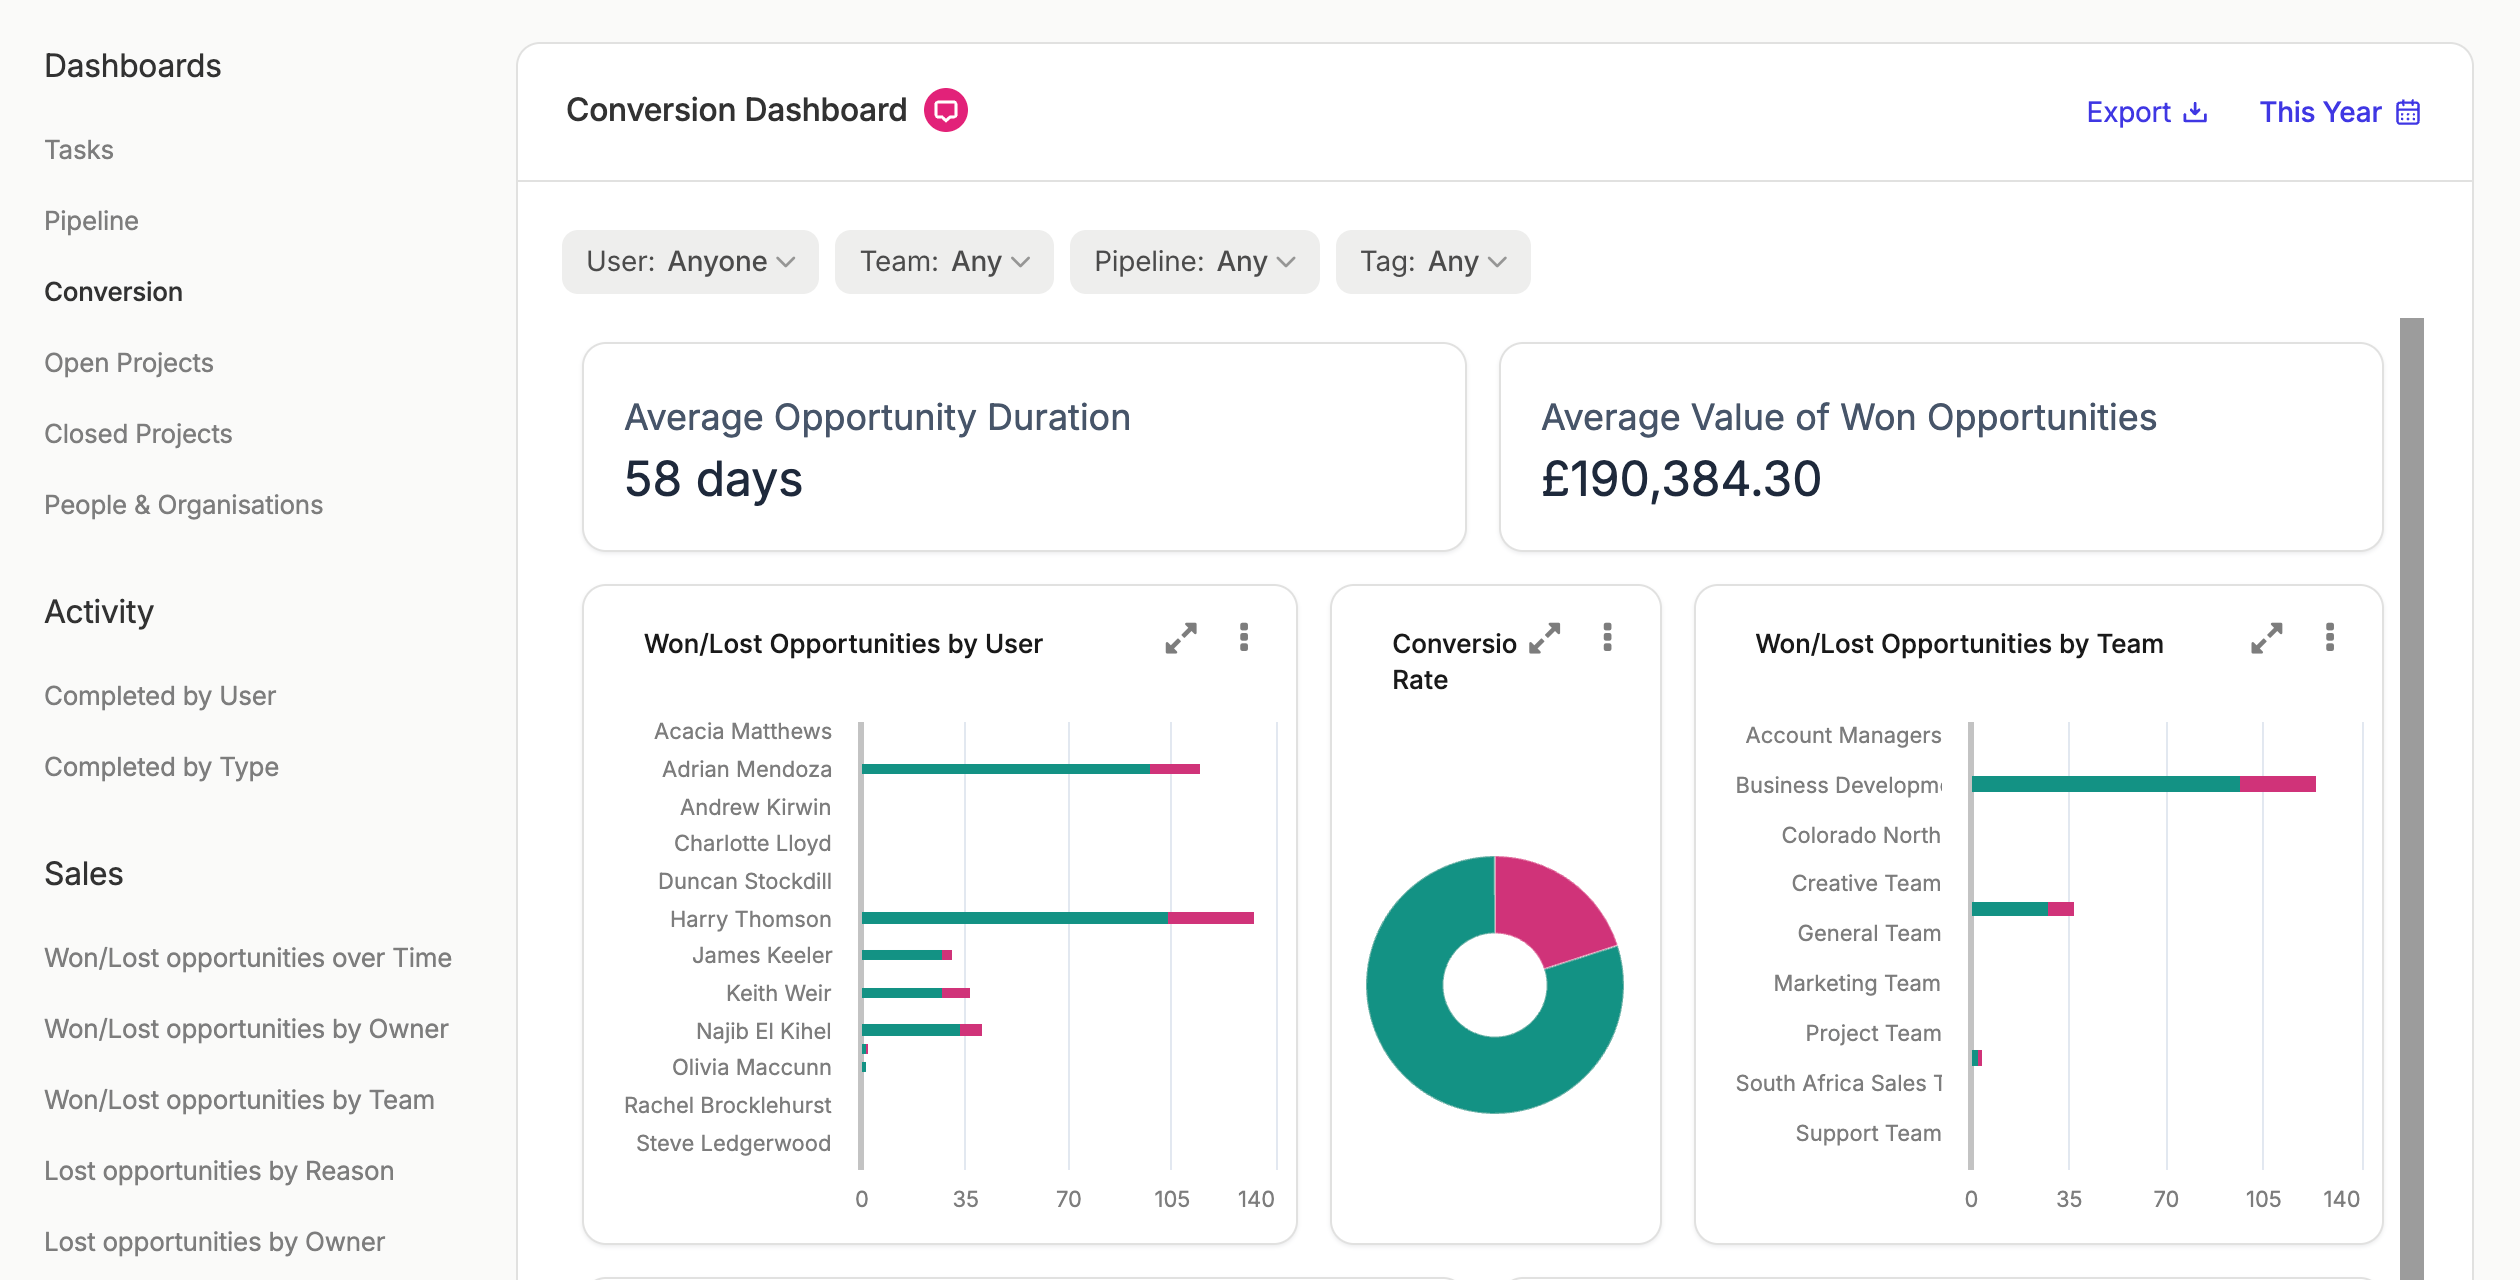Click the pink segment of Conversion Rate donut

click(1550, 905)
